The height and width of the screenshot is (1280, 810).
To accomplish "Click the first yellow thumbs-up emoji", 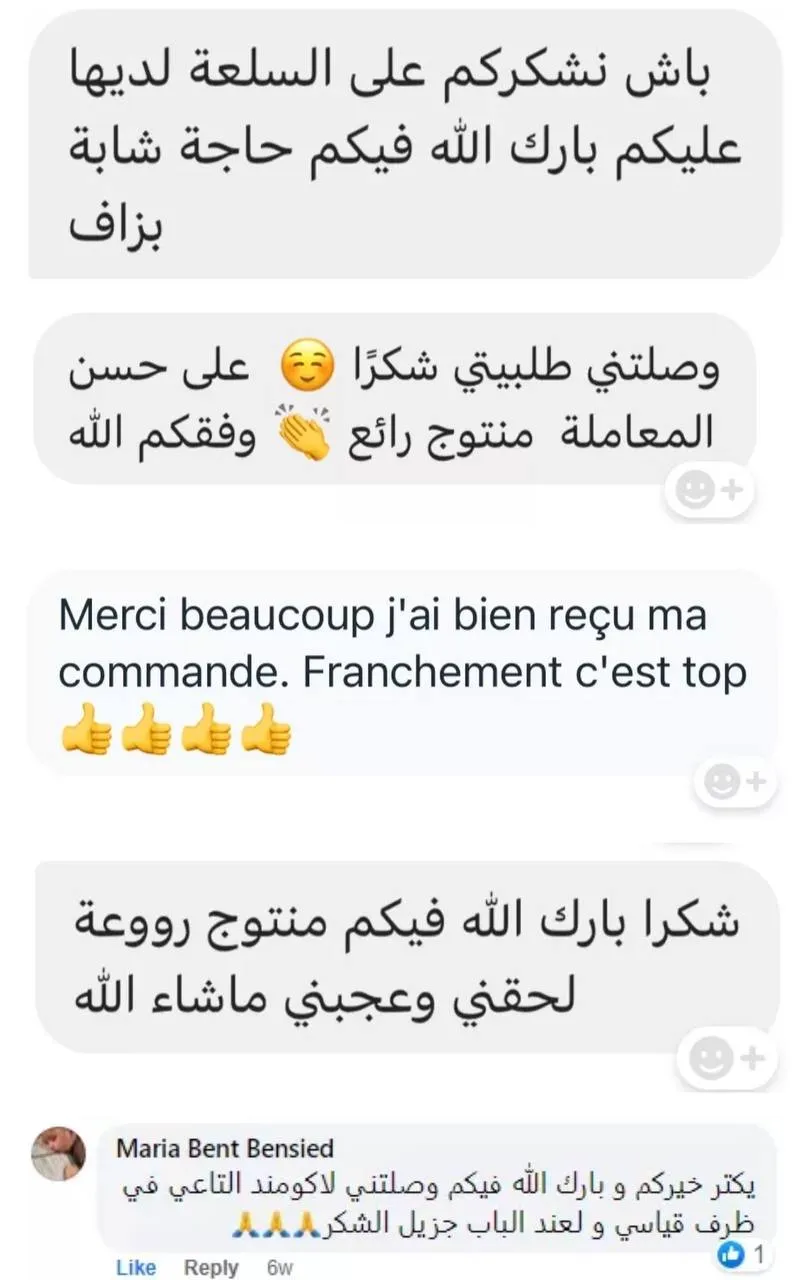I will pos(84,730).
